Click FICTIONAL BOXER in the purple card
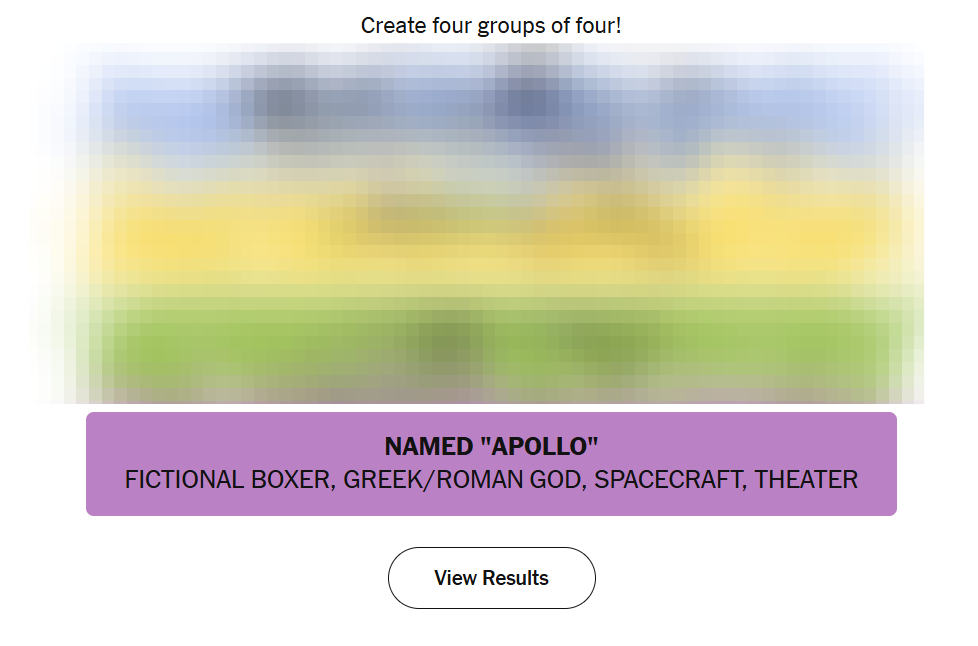Screen dimensions: 978x646 coord(228,480)
